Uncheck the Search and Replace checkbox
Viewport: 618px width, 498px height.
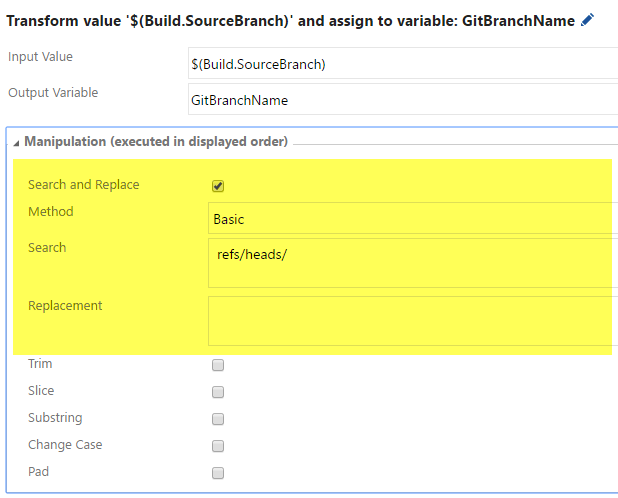tap(218, 186)
